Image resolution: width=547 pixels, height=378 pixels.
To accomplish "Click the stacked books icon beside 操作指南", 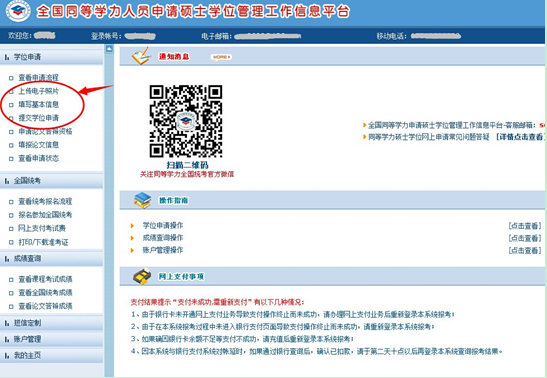I will point(142,201).
